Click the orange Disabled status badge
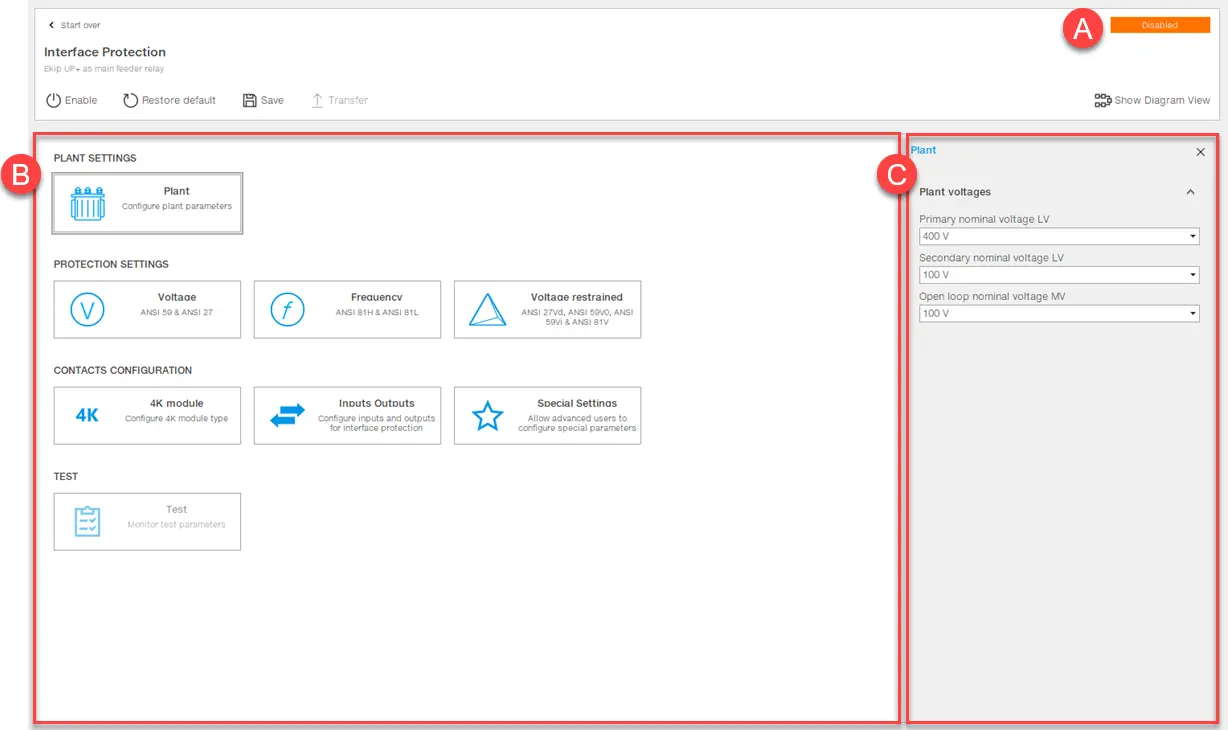1228x730 pixels. 1160,25
